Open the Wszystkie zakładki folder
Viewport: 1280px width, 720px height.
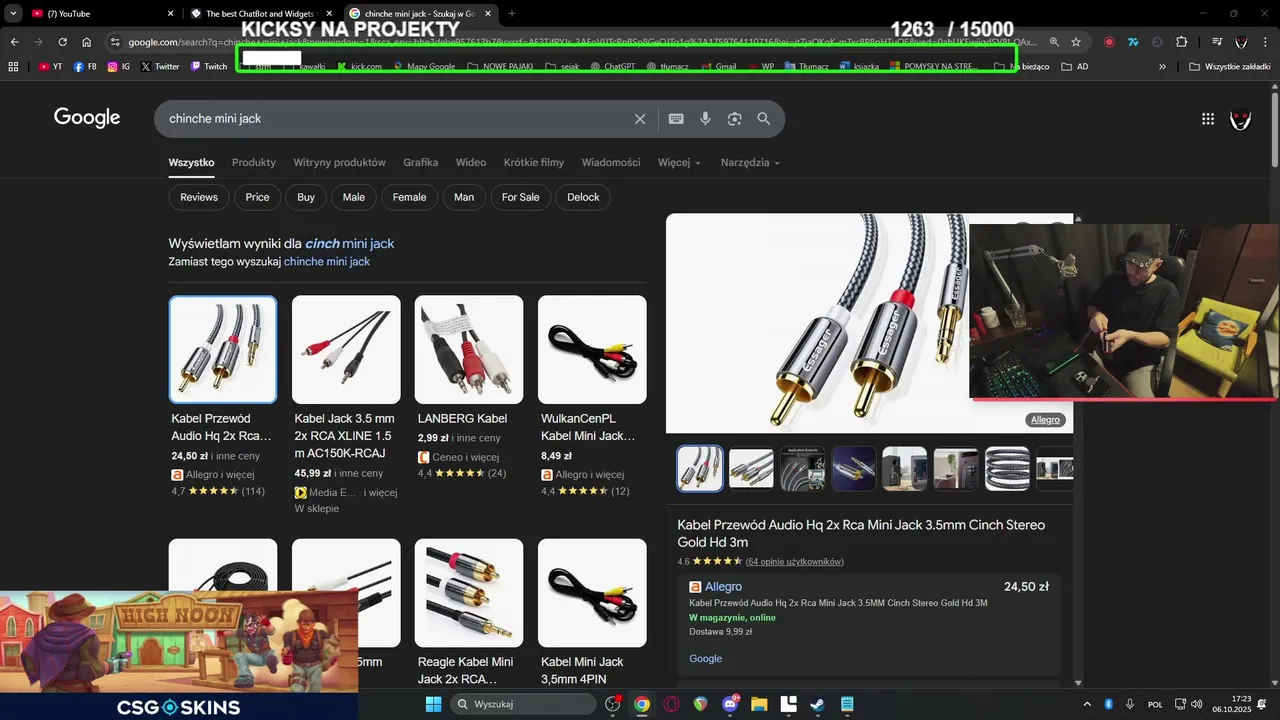coord(1229,66)
